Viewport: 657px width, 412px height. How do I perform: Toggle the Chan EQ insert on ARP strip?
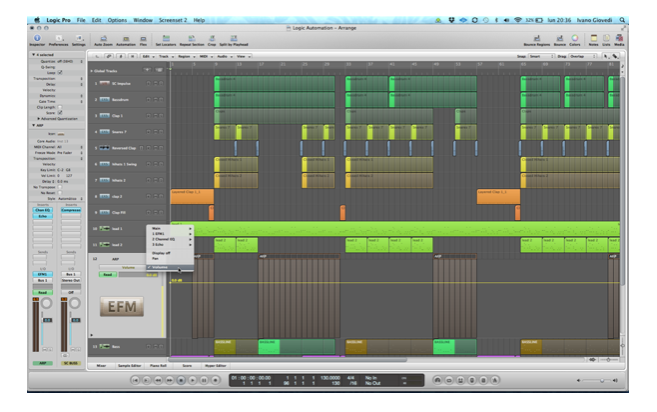click(42, 210)
